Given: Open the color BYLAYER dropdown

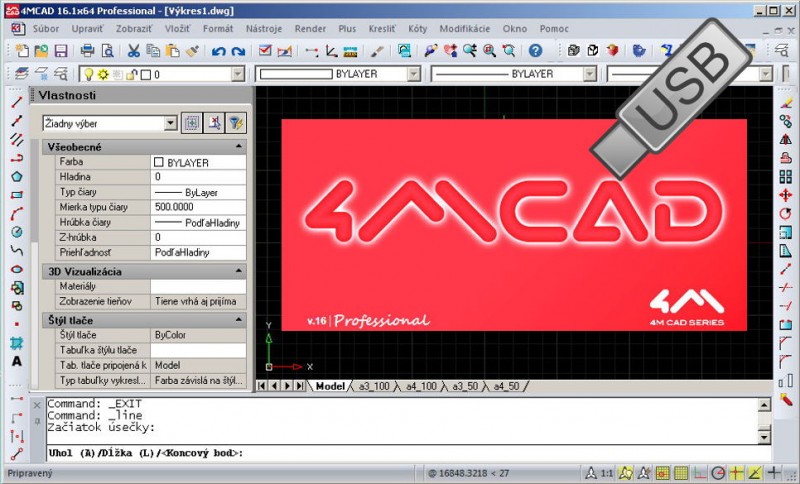Looking at the screenshot, I should pos(414,74).
